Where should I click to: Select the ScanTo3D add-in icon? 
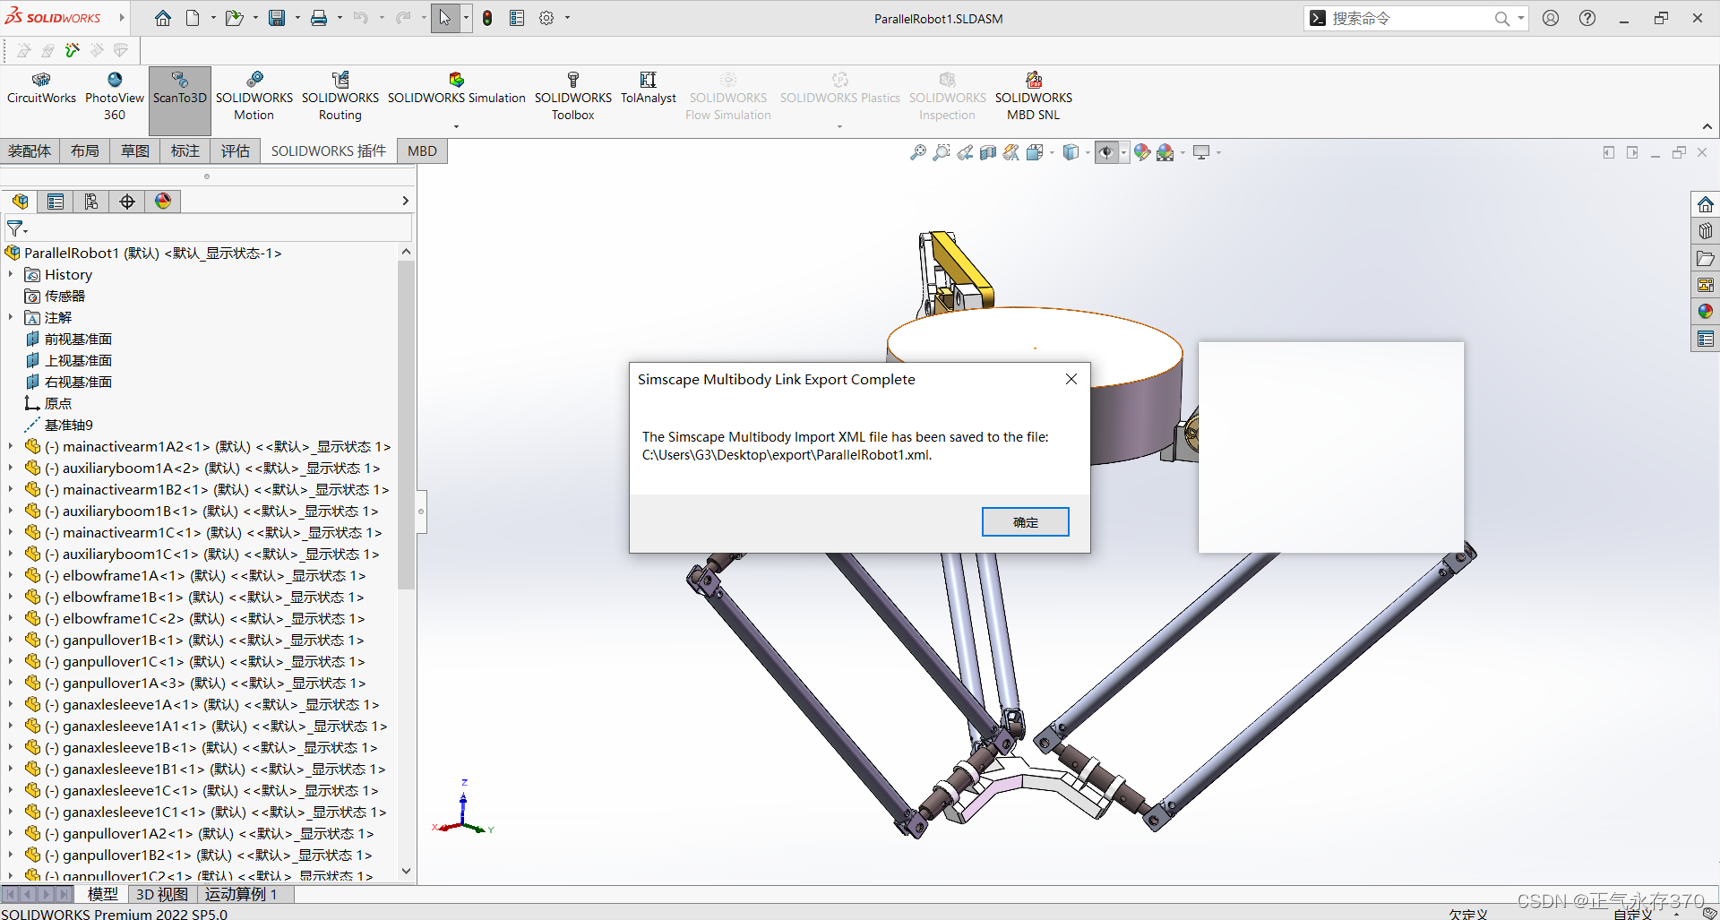(x=179, y=95)
